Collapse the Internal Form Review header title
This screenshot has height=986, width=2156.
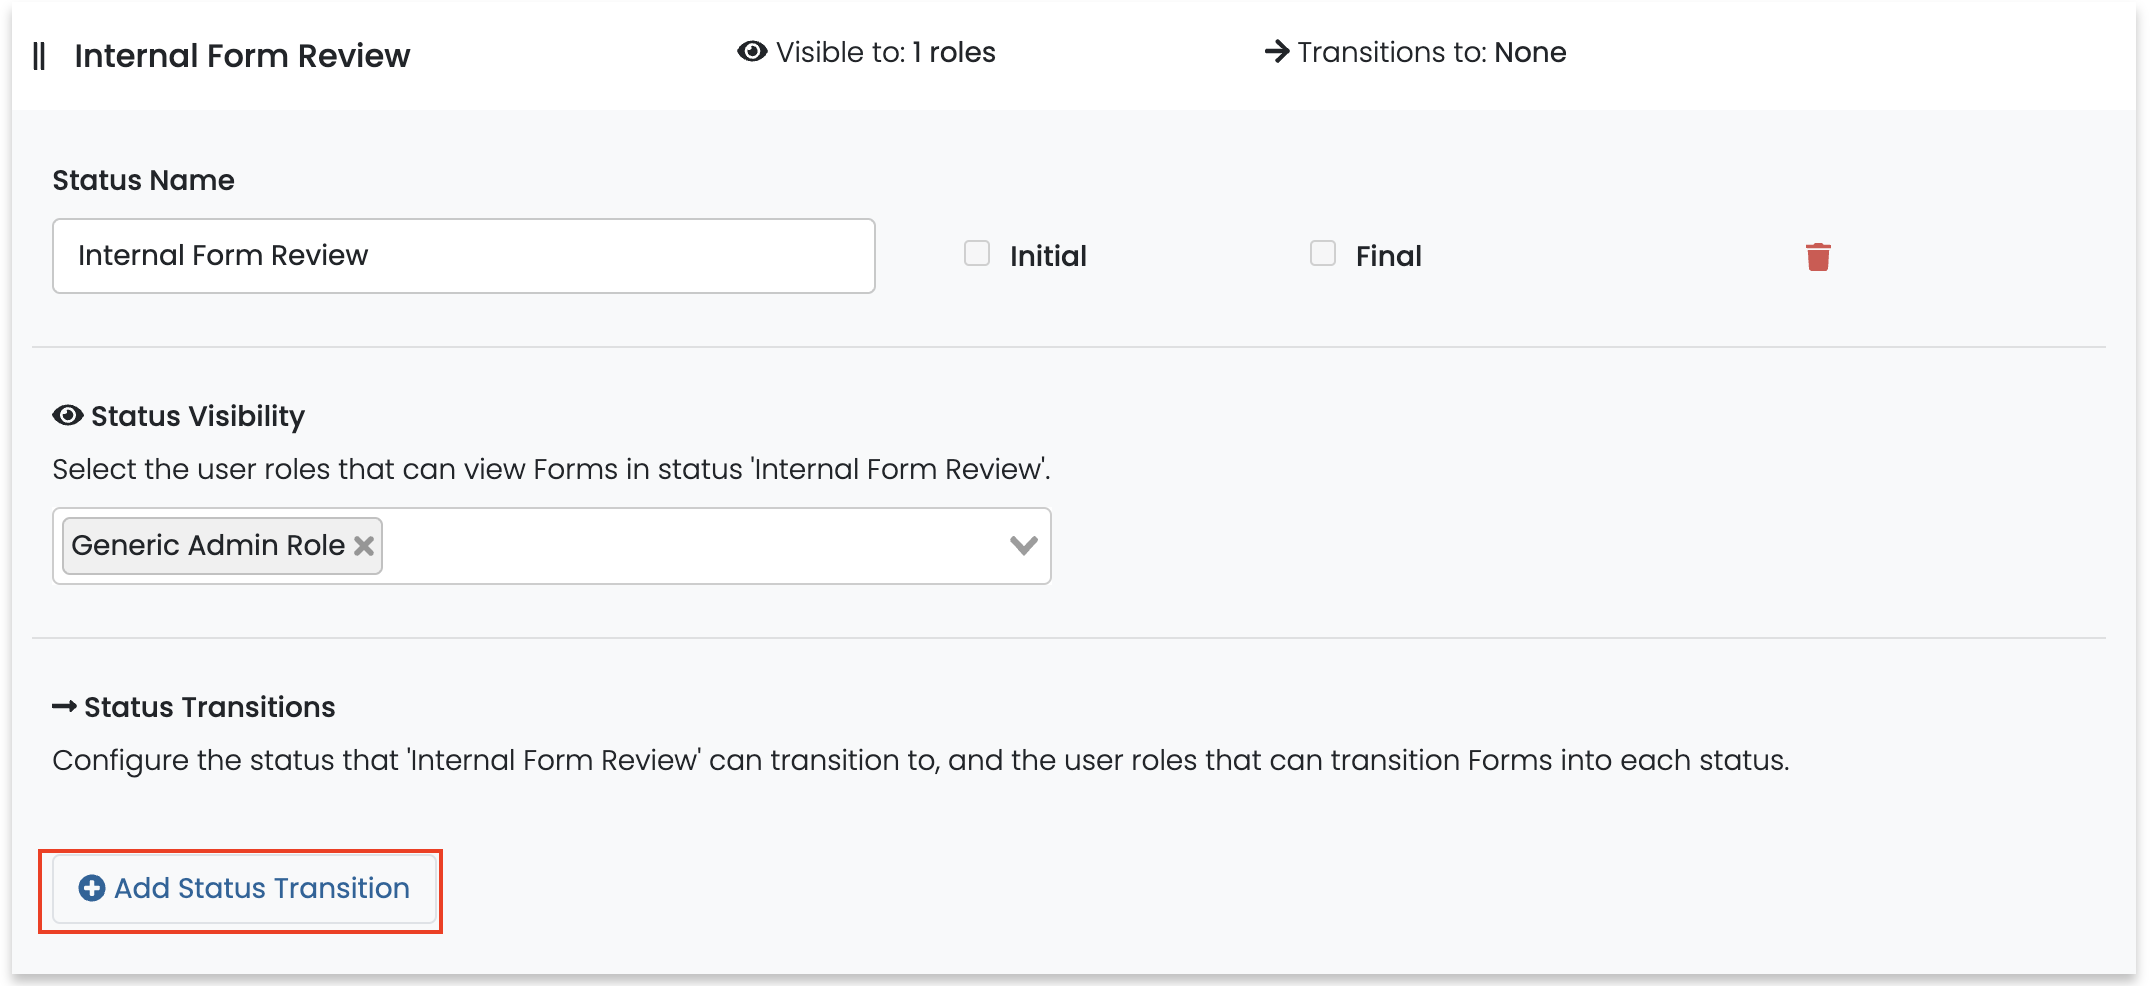[242, 56]
